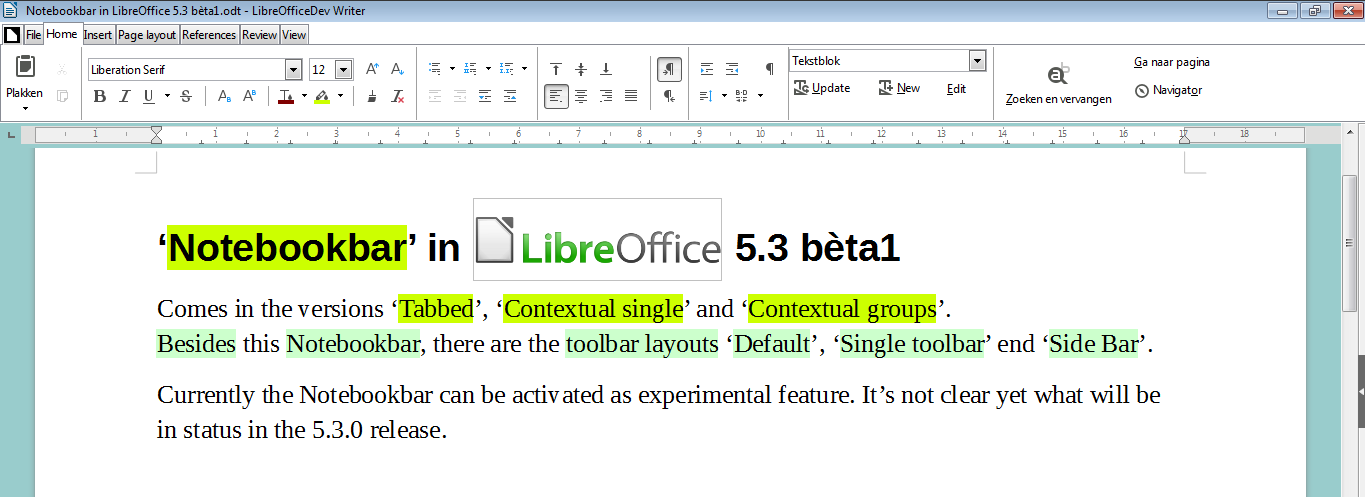
Task: Click the line spacing icon
Action: point(707,96)
